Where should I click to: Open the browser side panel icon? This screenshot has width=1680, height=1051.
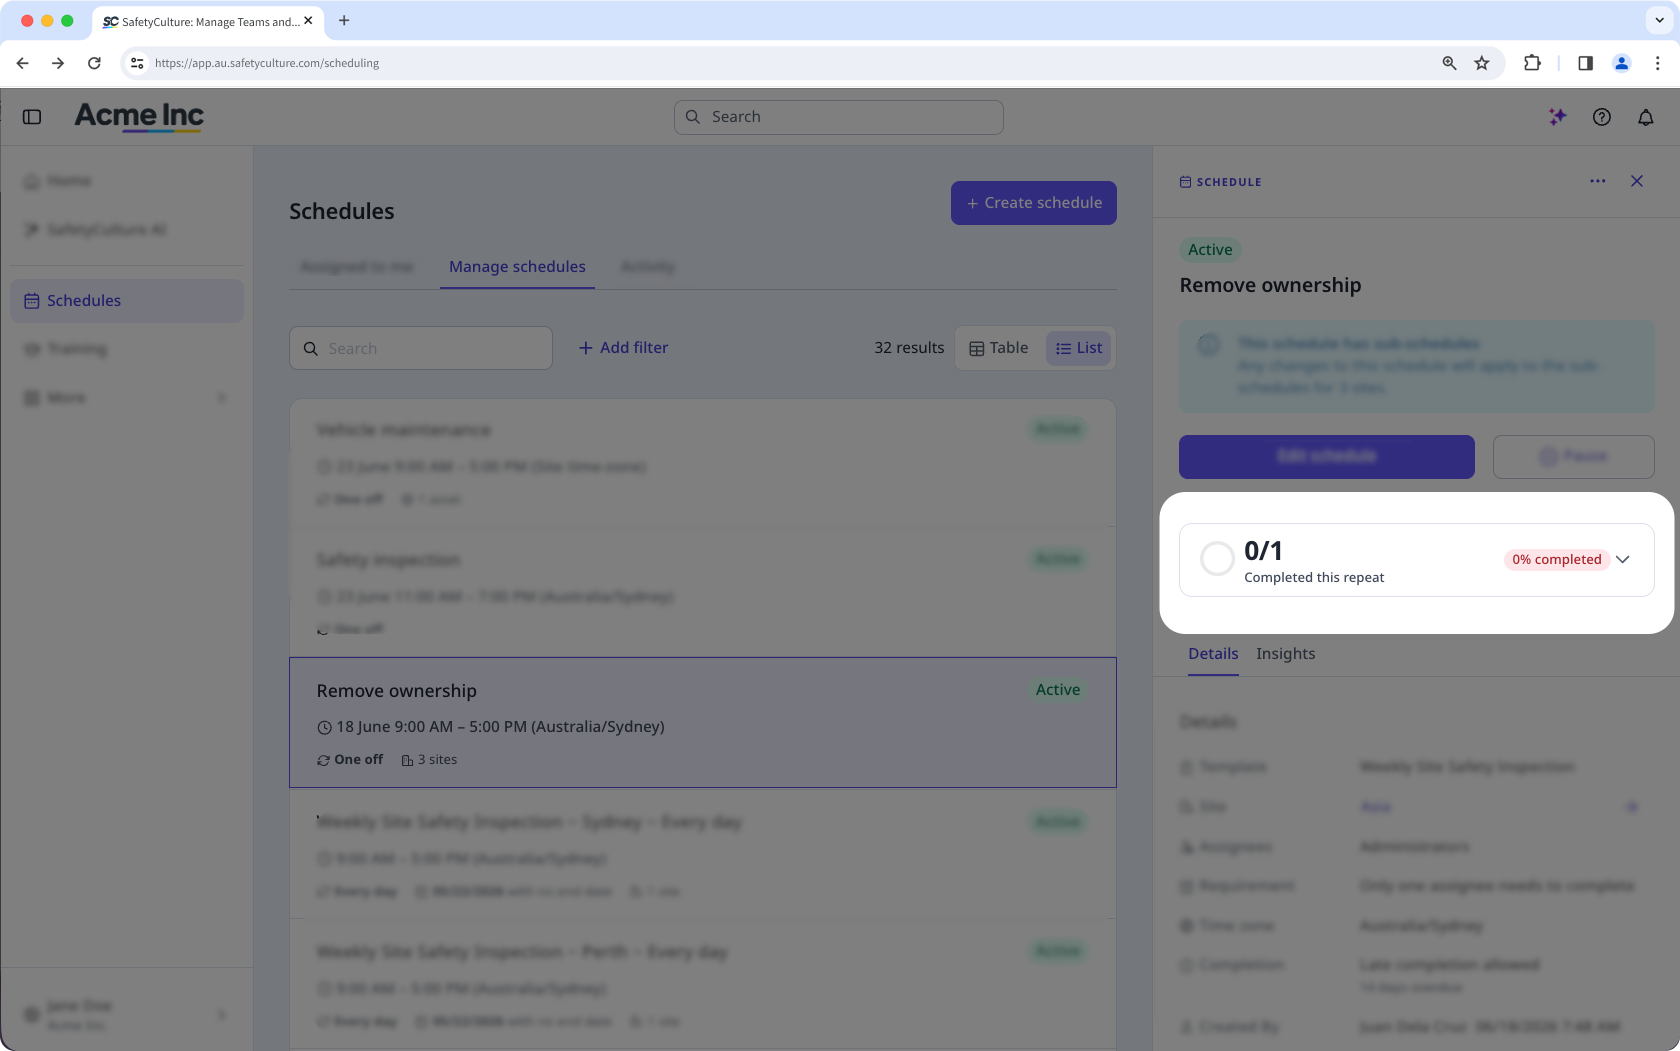pyautogui.click(x=1585, y=63)
